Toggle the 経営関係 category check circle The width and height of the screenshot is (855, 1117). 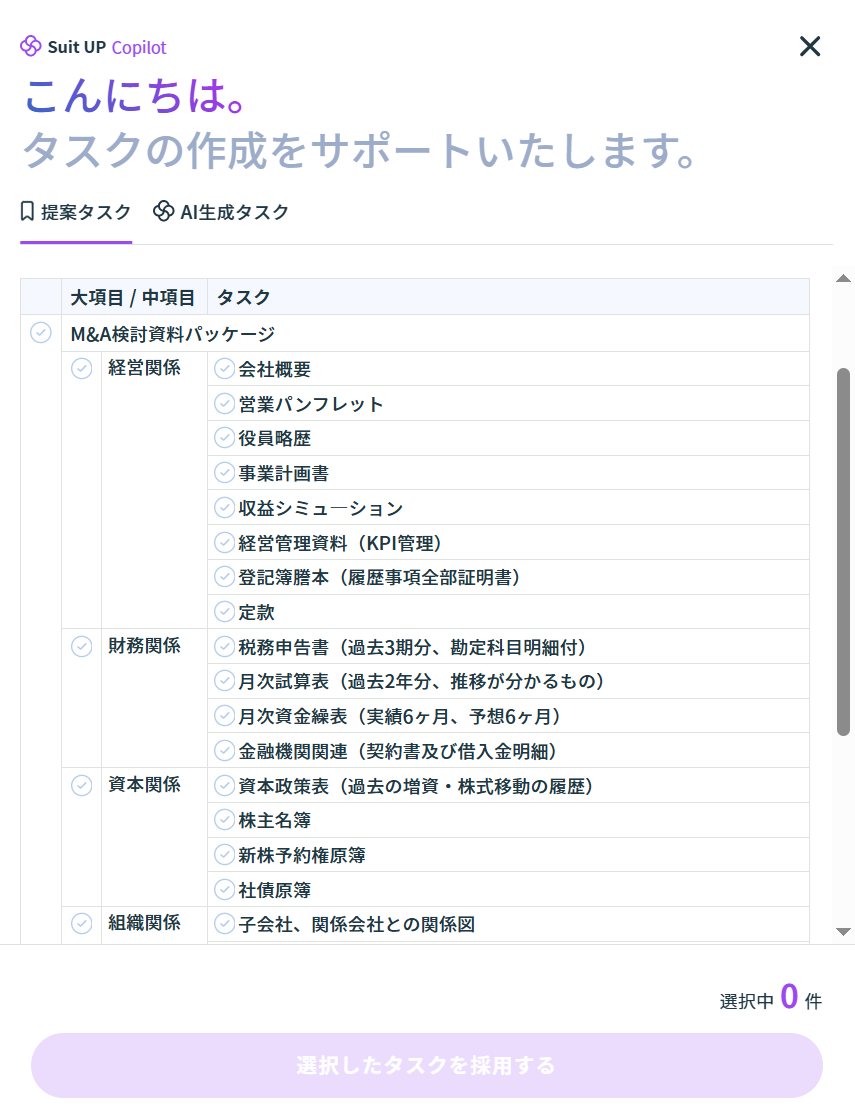(x=81, y=369)
